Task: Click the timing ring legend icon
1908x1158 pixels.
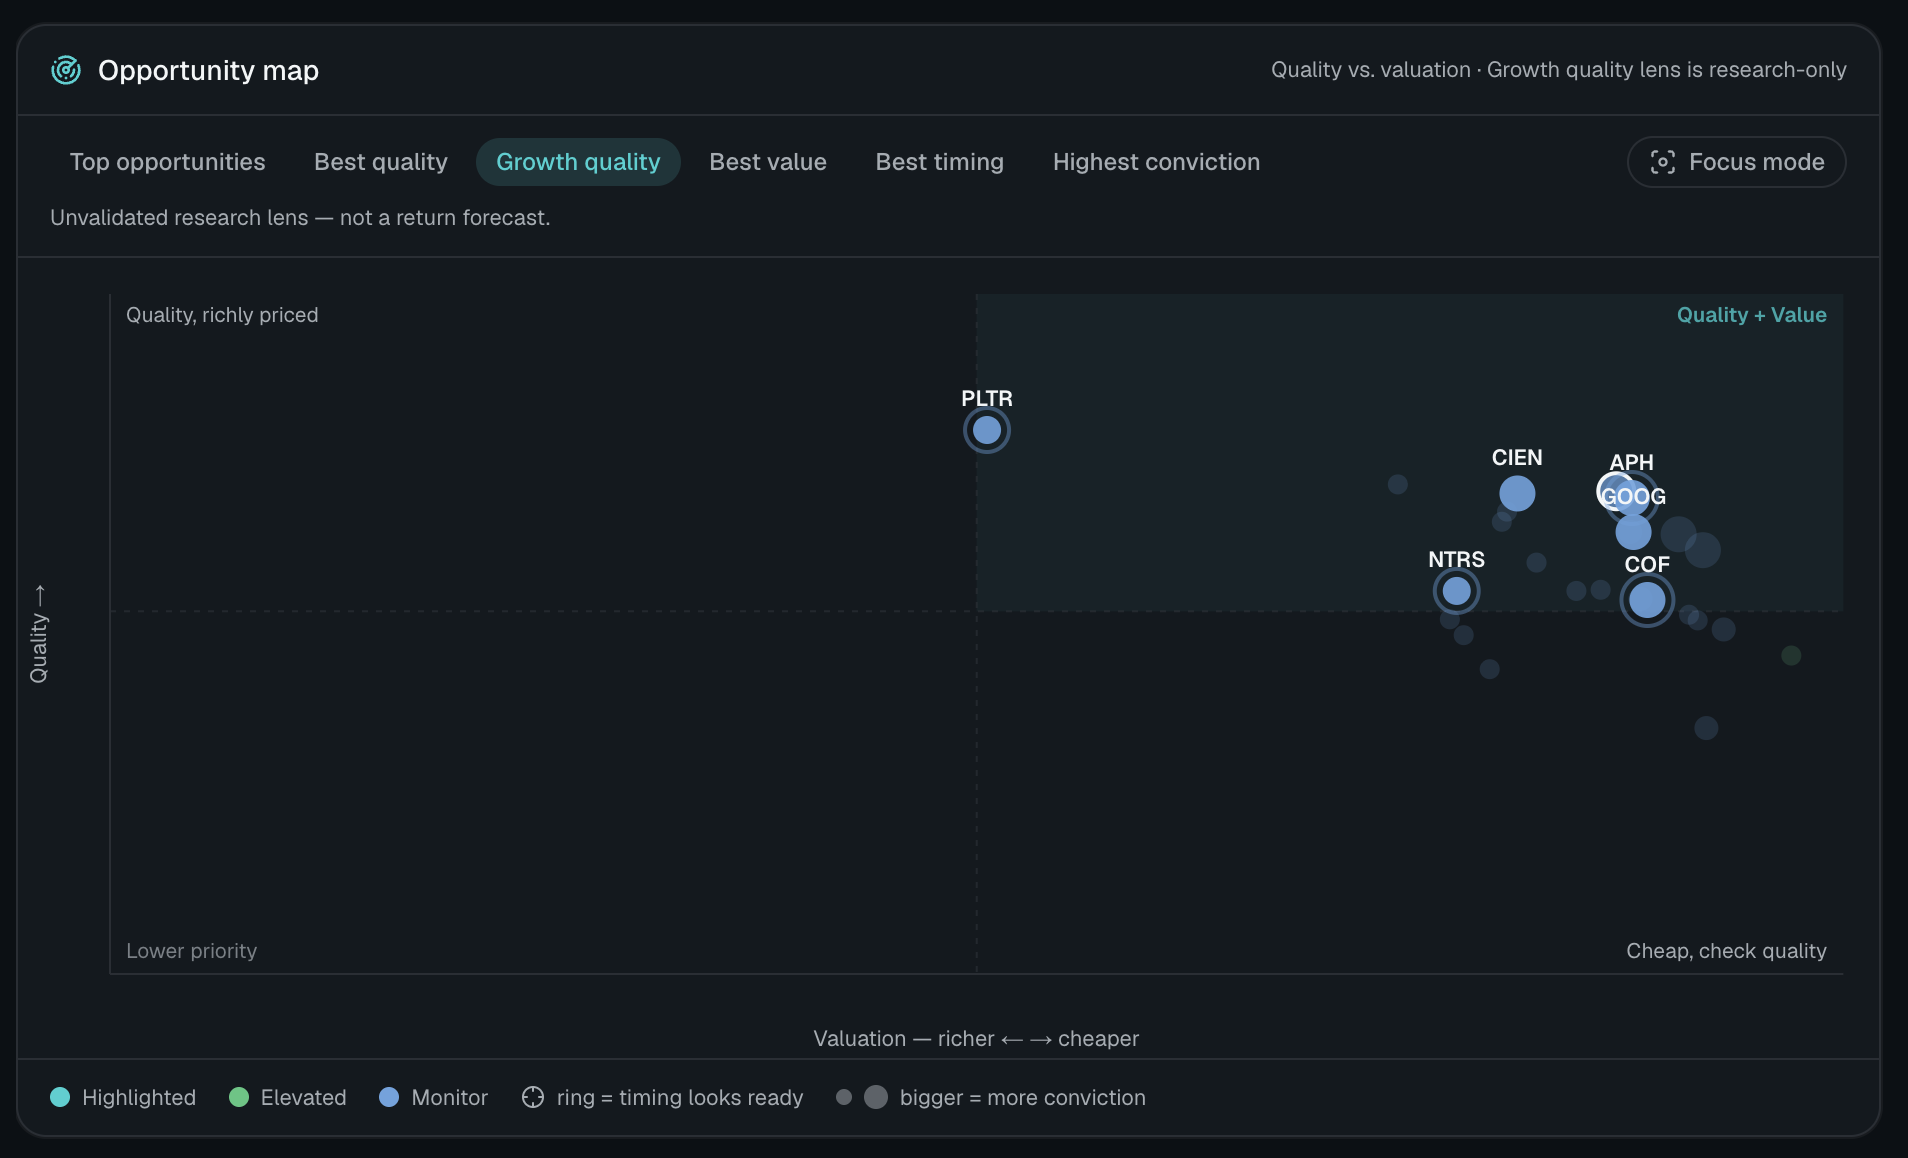Action: 533,1097
